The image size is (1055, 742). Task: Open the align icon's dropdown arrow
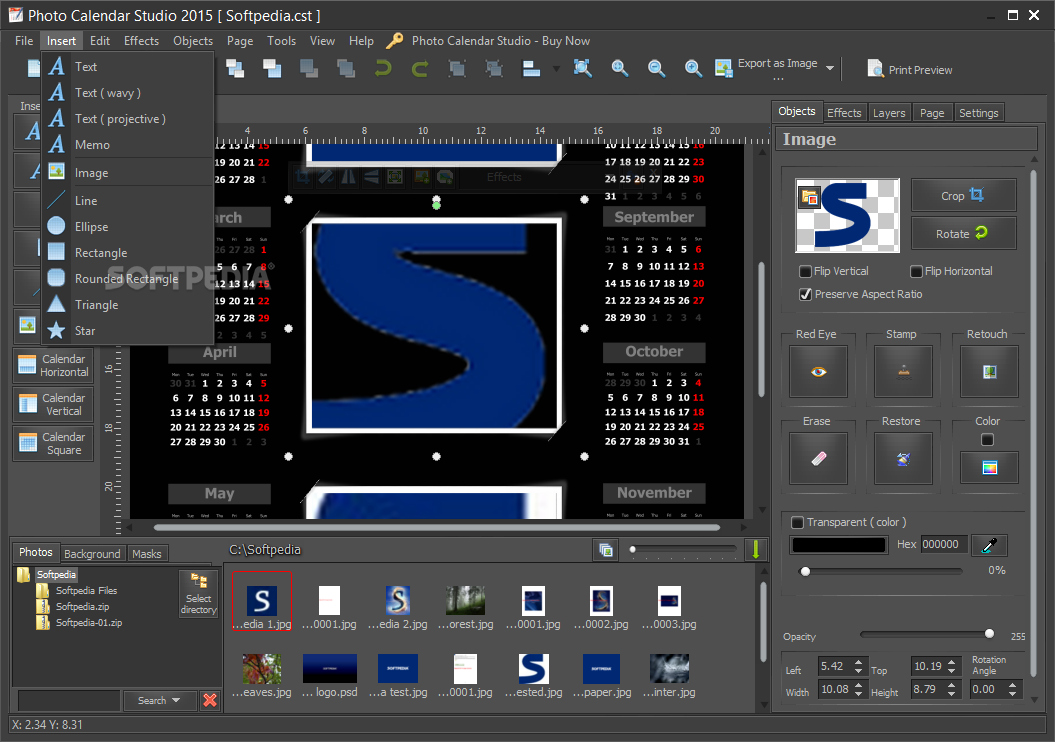click(556, 69)
